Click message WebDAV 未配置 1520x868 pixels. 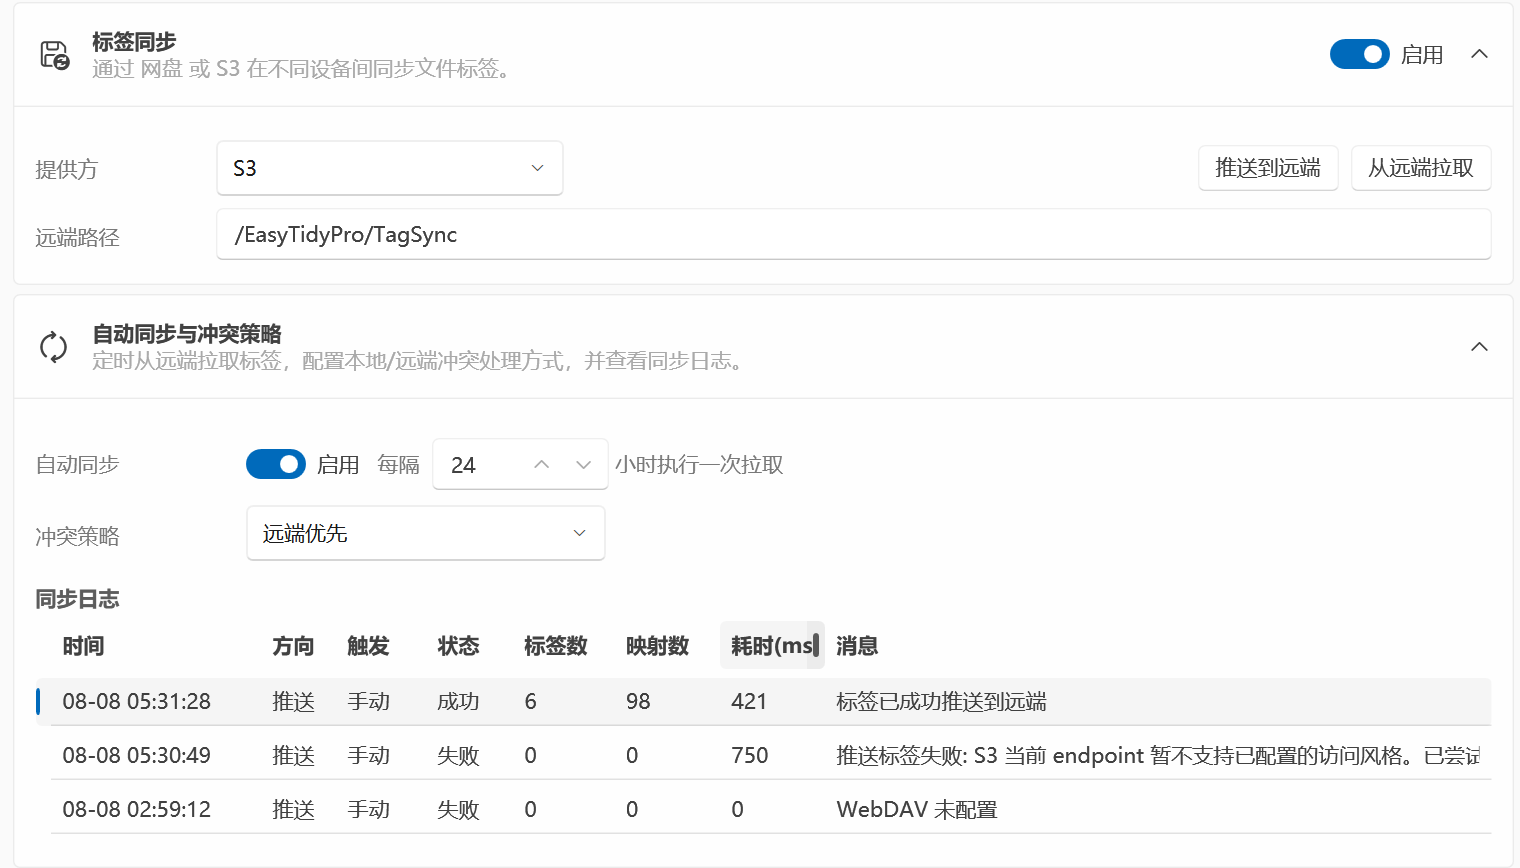tap(917, 809)
